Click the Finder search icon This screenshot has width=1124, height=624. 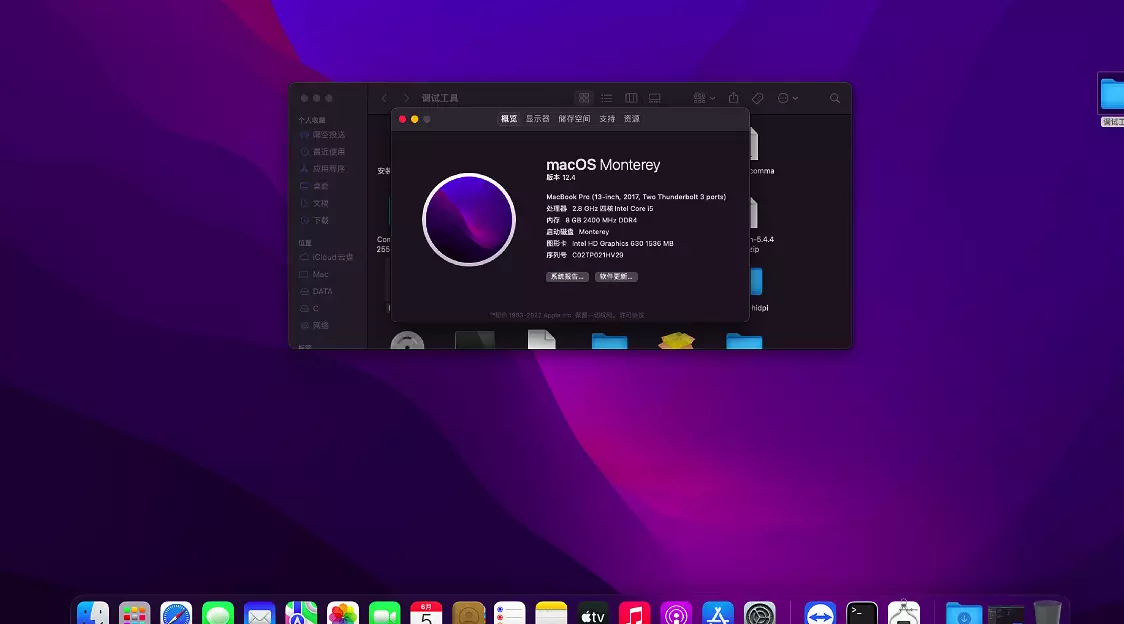[x=835, y=98]
